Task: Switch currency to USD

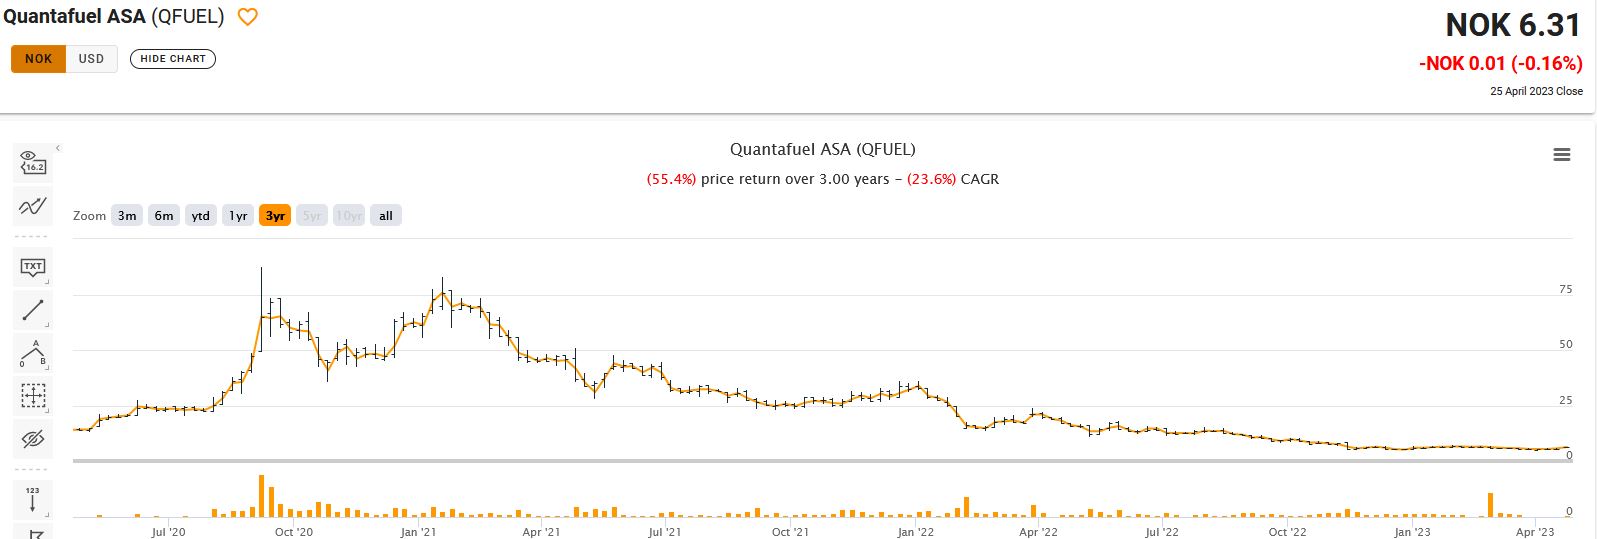Action: pos(91,59)
